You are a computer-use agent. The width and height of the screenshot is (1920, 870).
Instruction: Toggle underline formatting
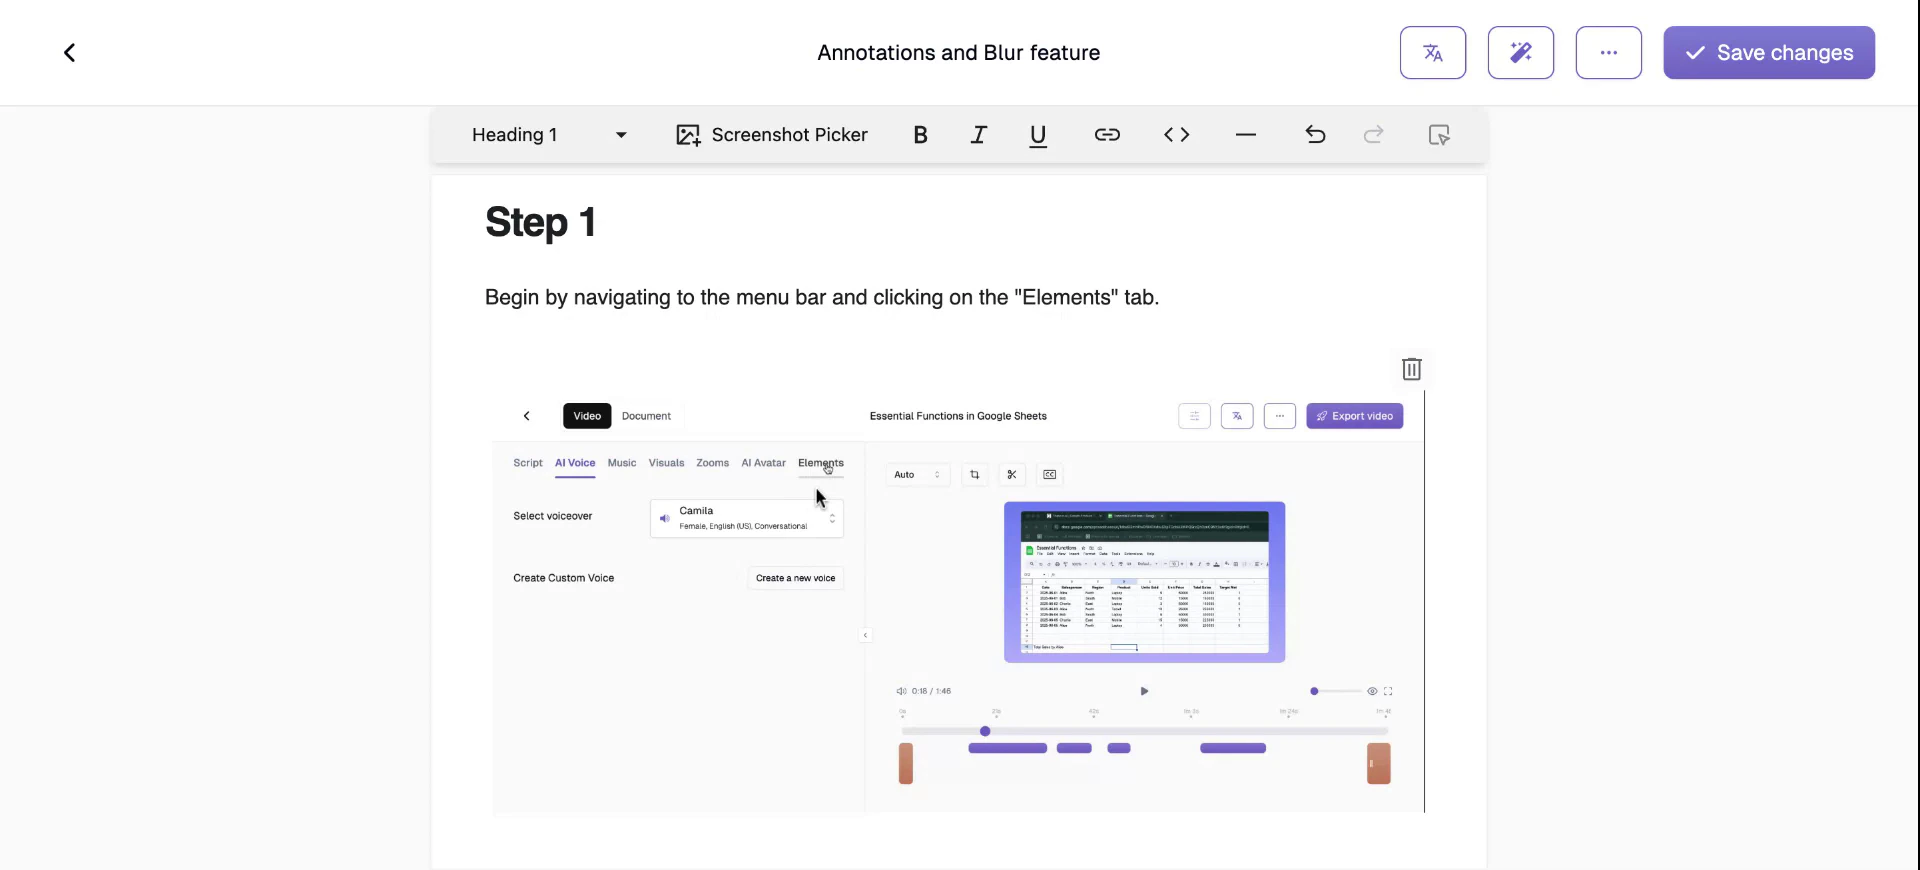coord(1038,135)
